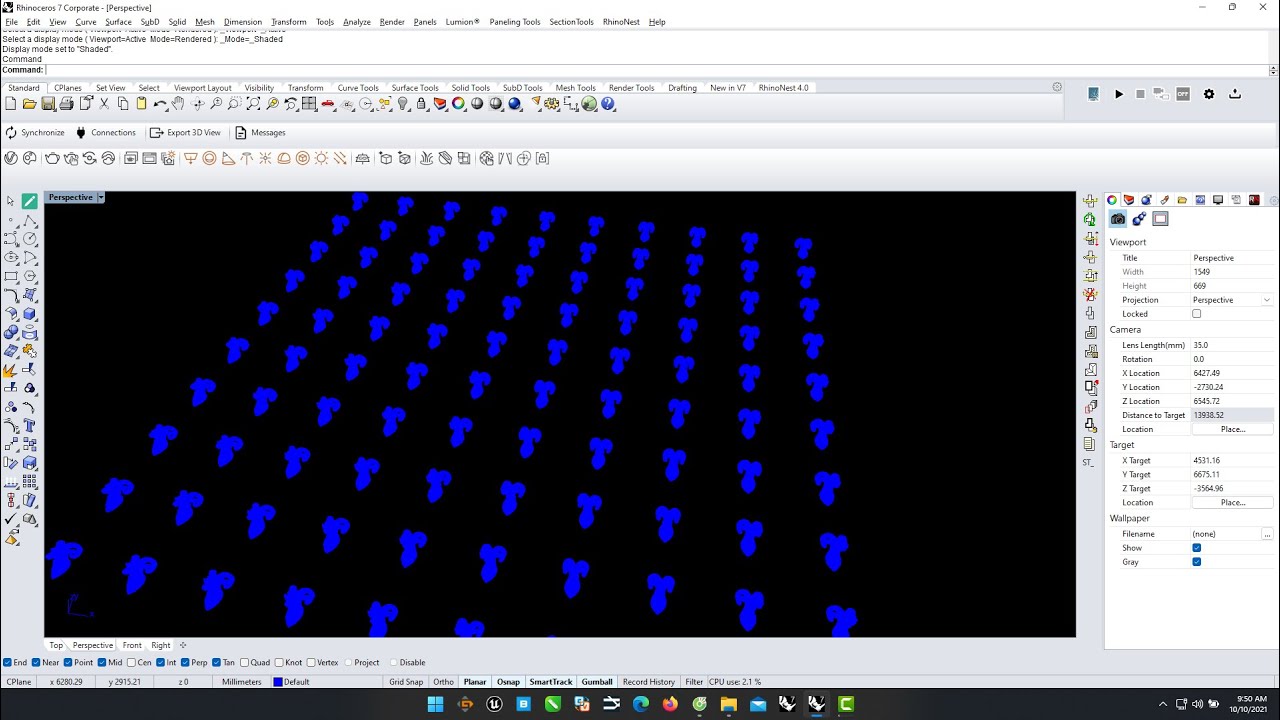Screen dimensions: 1280x720
Task: Toggle Grid Snap in status bar
Action: coord(405,682)
